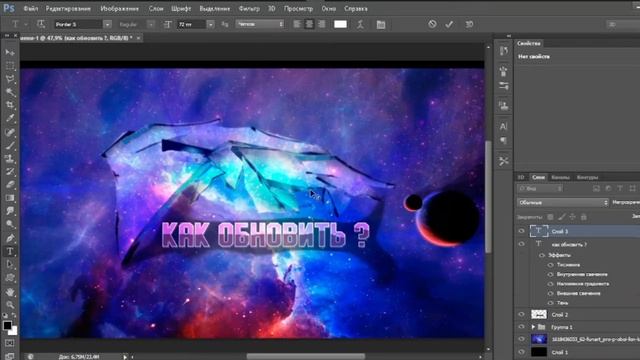Open the warp text dialog

coord(360,24)
